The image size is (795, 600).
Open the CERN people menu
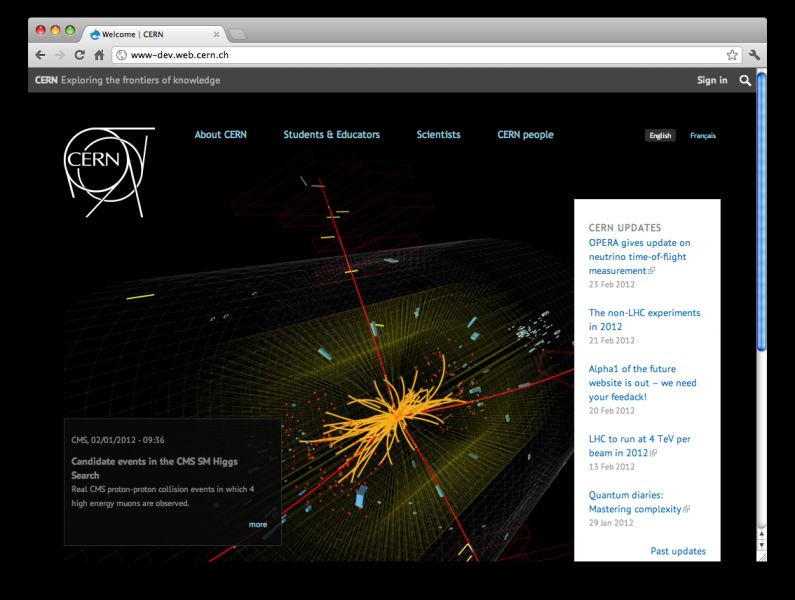(525, 135)
